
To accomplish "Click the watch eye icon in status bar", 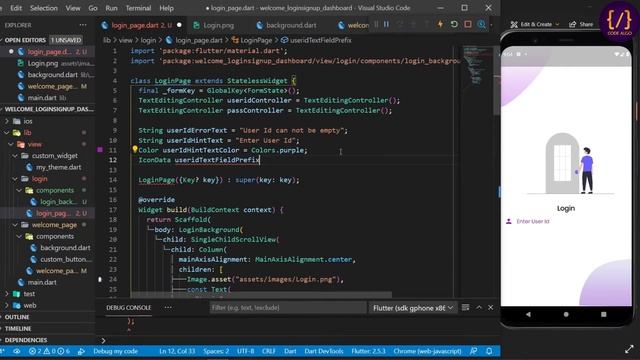I will [17, 351].
